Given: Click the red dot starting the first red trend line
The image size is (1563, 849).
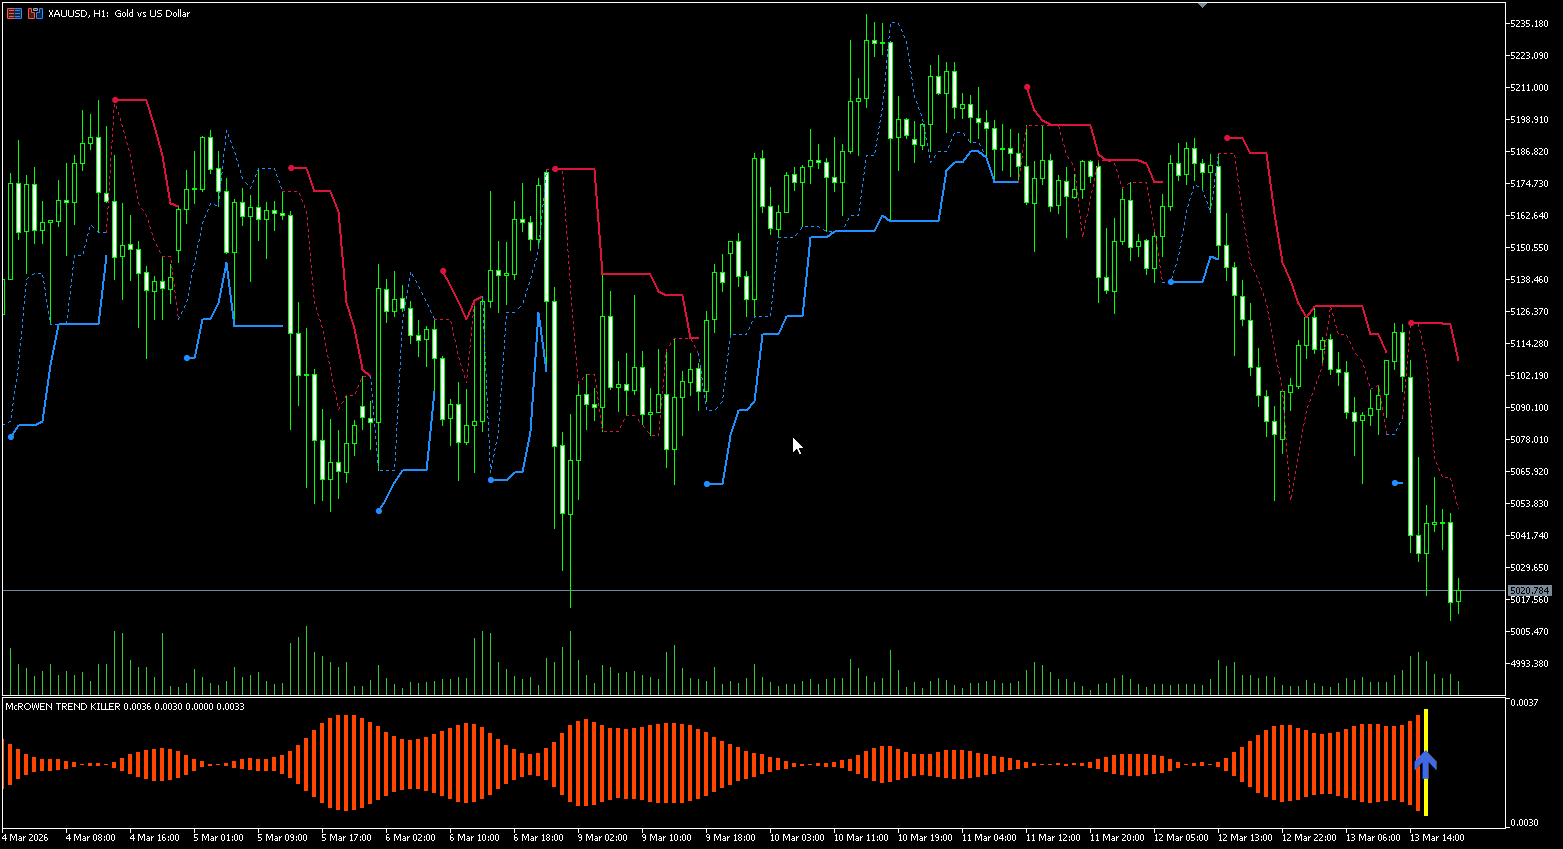Looking at the screenshot, I should [x=115, y=100].
